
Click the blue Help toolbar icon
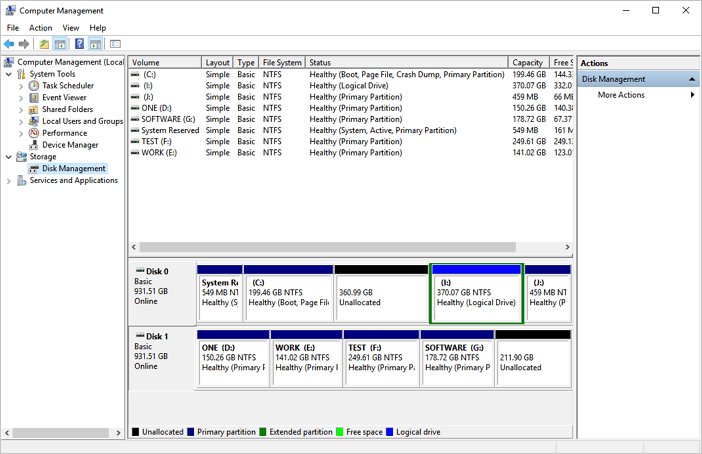coord(79,44)
